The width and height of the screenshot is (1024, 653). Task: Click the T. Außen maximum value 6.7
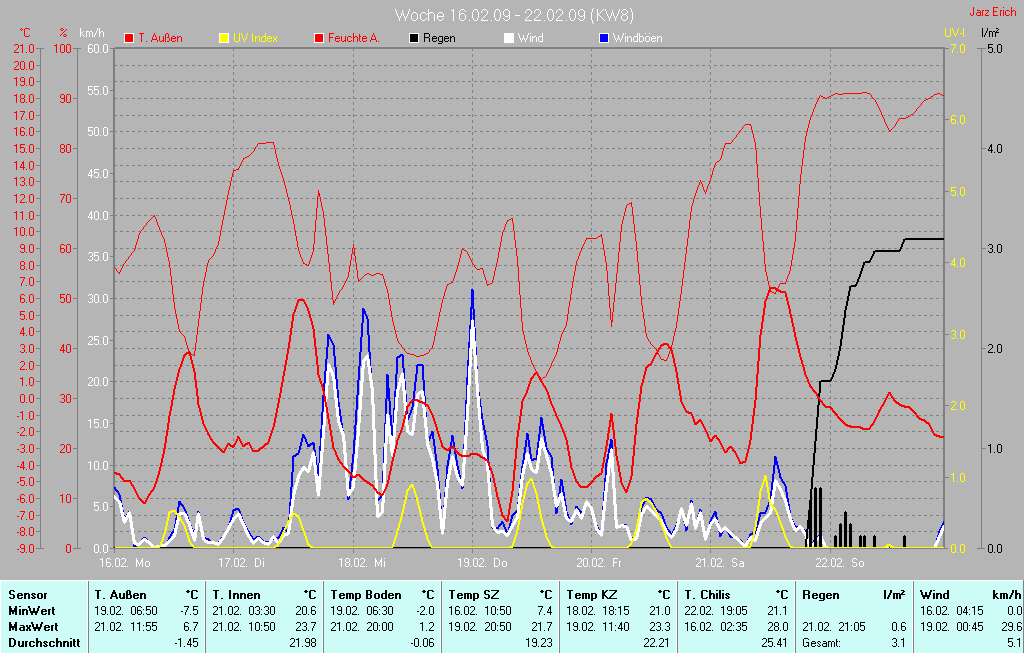tap(191, 627)
